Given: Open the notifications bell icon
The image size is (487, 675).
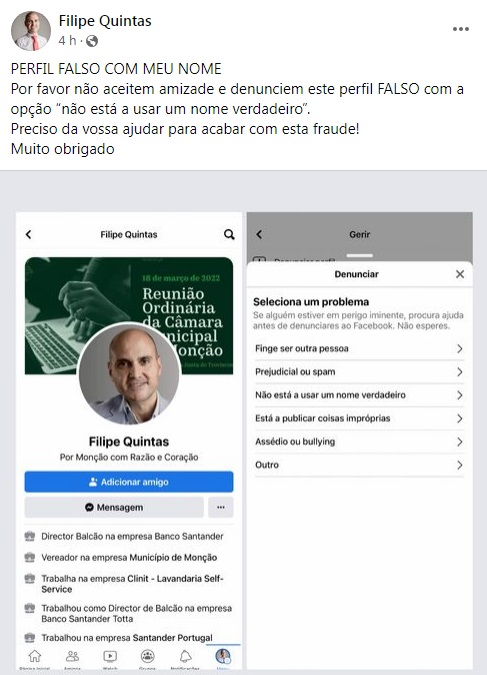Looking at the screenshot, I should click(x=186, y=656).
